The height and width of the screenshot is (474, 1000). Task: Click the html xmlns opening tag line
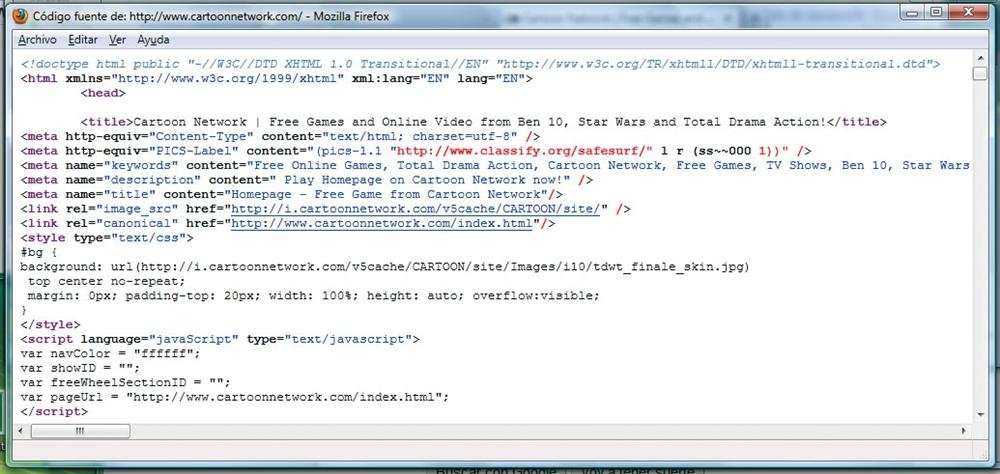point(276,78)
